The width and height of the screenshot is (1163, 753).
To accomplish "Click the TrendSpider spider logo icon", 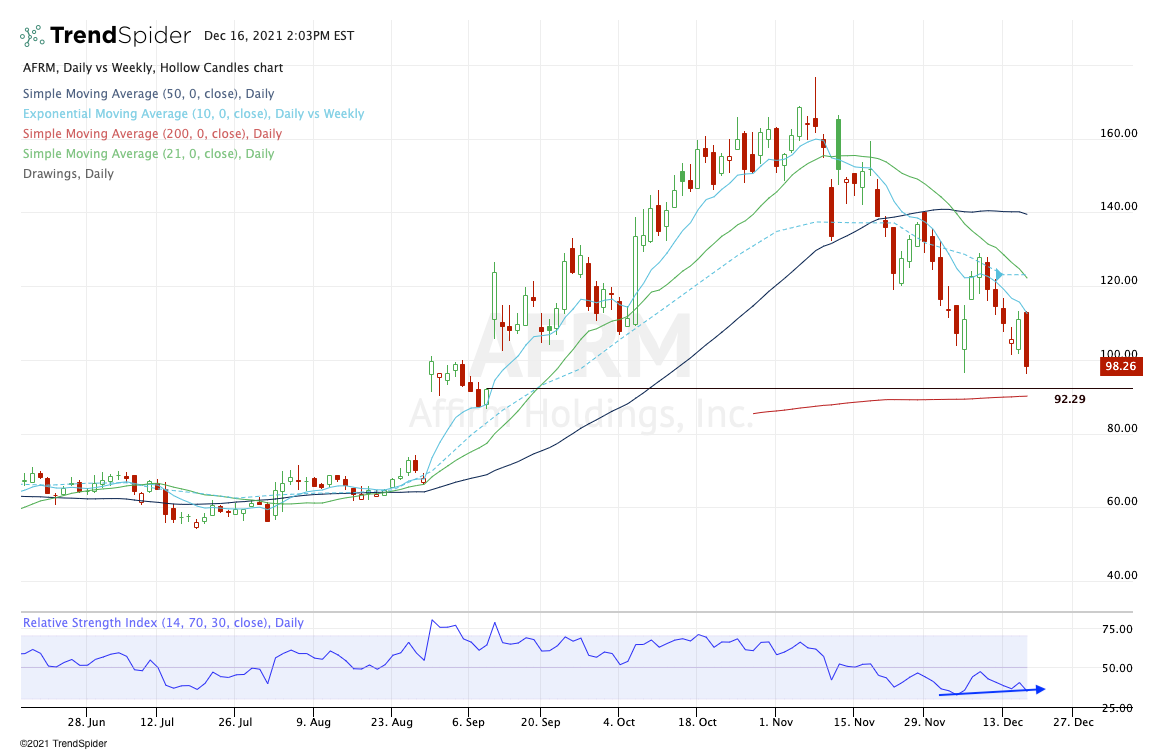I will click(32, 36).
